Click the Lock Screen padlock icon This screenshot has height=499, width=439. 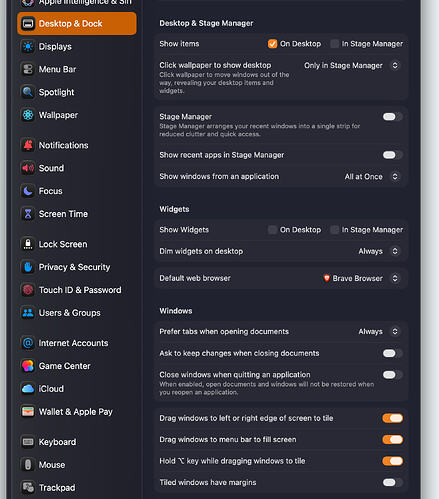click(x=28, y=244)
